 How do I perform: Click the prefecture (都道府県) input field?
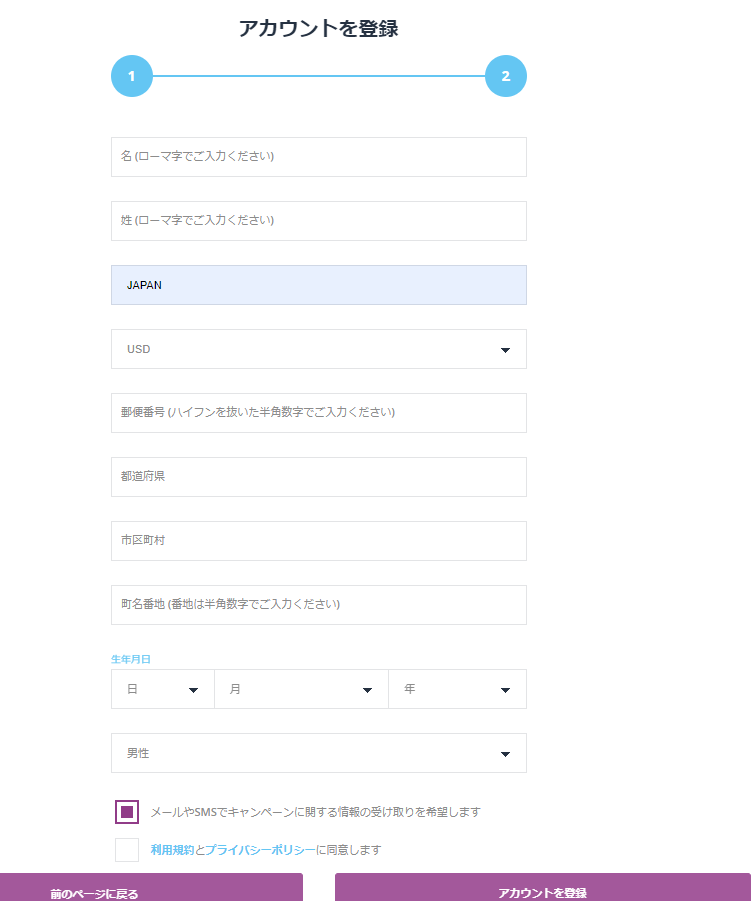point(318,477)
